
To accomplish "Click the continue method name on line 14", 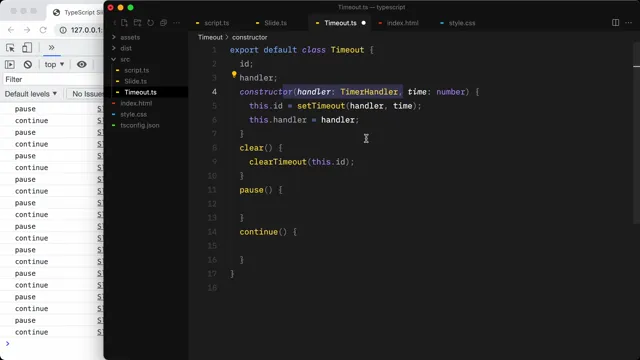I will pyautogui.click(x=258, y=232).
